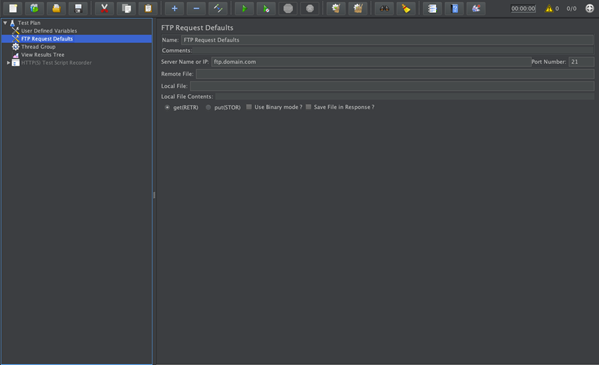Click the Name input field
This screenshot has height=365, width=599.
coord(387,40)
